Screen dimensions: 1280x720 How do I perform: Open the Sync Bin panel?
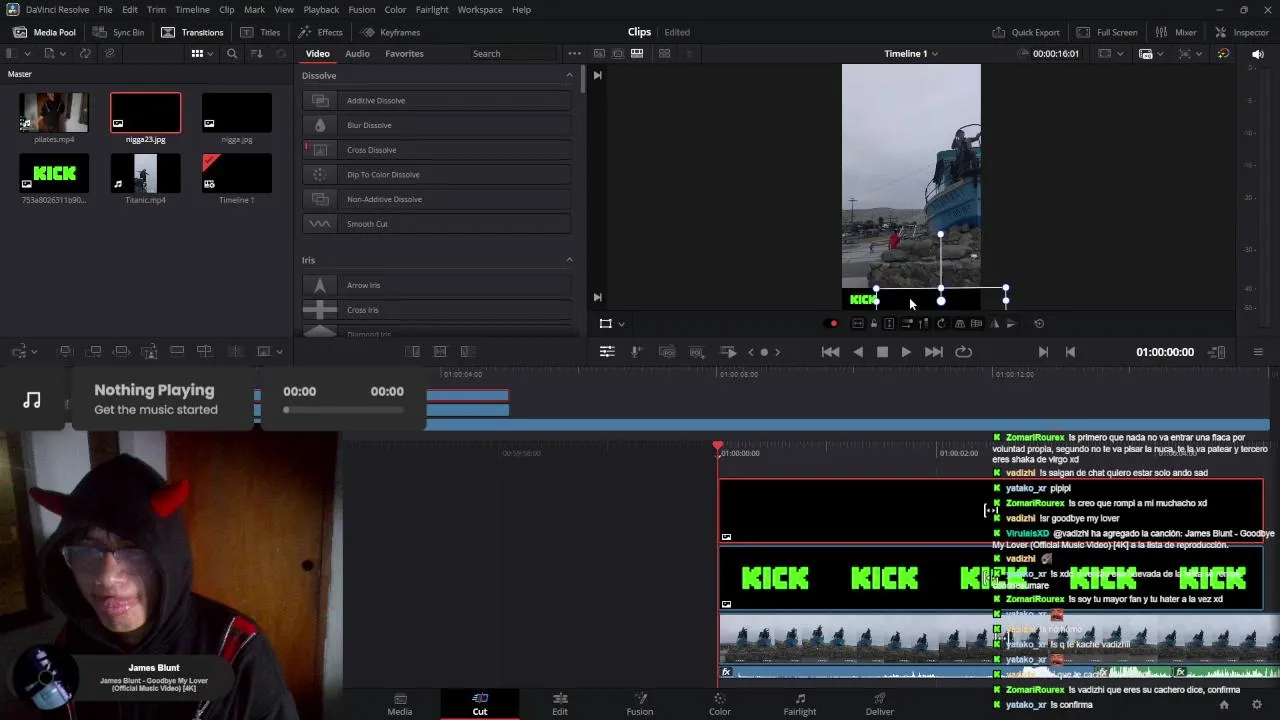(x=118, y=32)
